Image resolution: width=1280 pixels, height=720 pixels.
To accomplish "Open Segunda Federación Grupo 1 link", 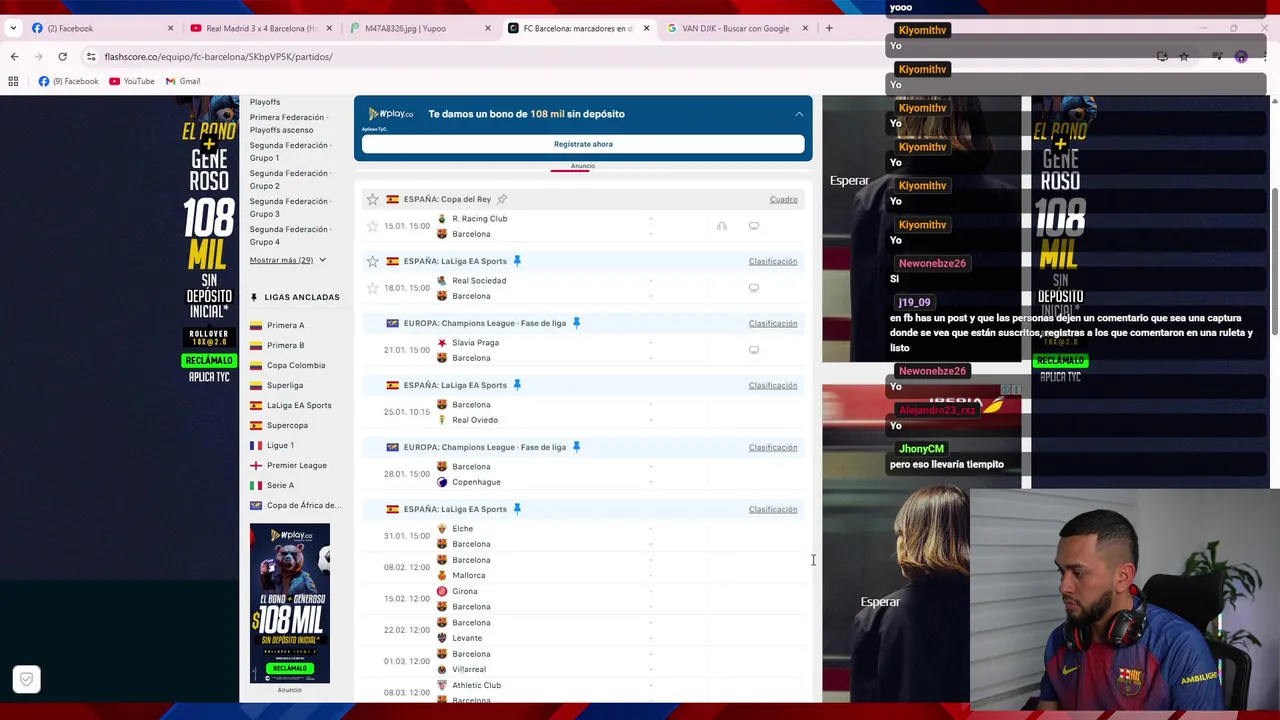I will pyautogui.click(x=288, y=151).
